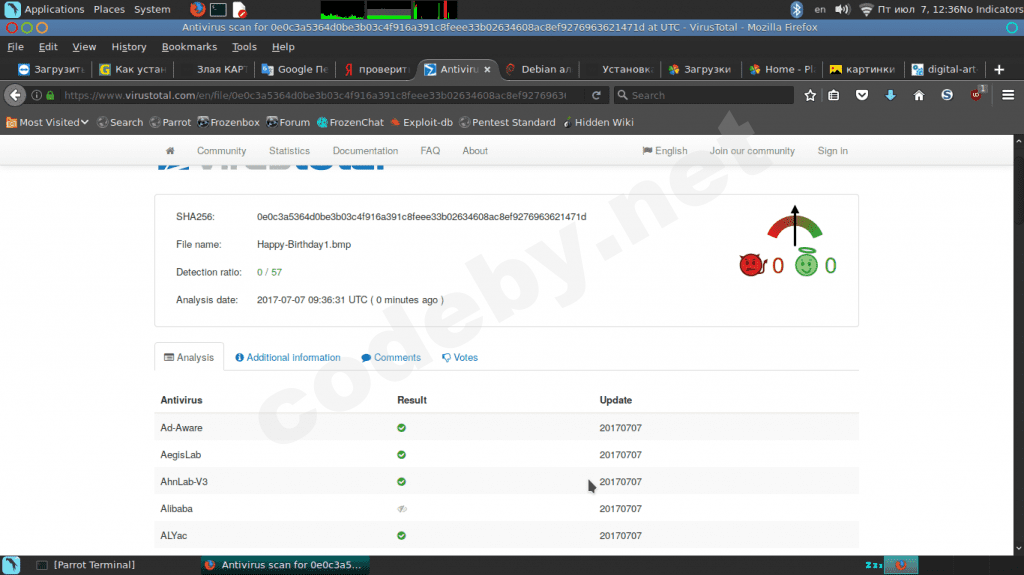The height and width of the screenshot is (575, 1024).
Task: Switch to the Comments tab
Action: pyautogui.click(x=391, y=357)
